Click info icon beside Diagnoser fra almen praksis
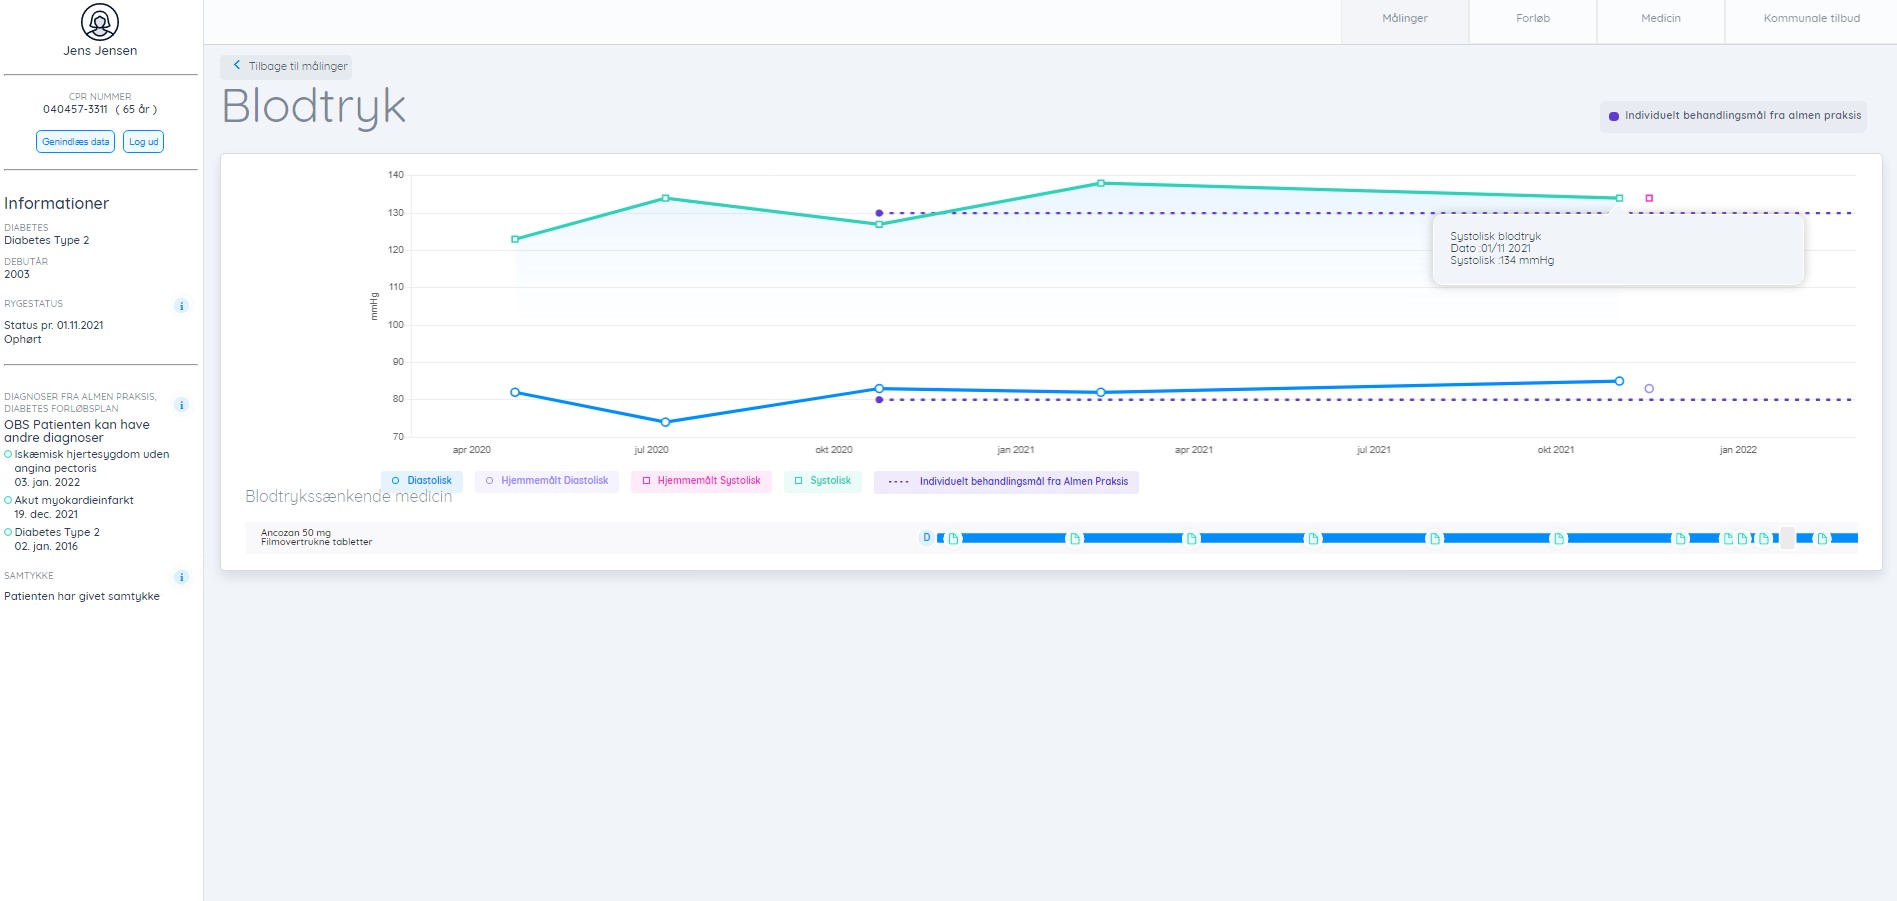 (x=181, y=405)
